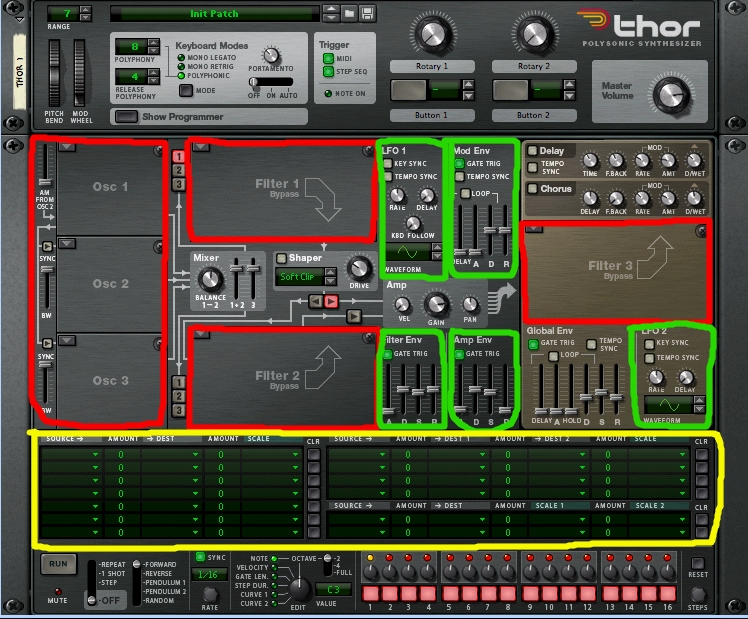Open the Filter 3 type dropdown

click(x=534, y=229)
